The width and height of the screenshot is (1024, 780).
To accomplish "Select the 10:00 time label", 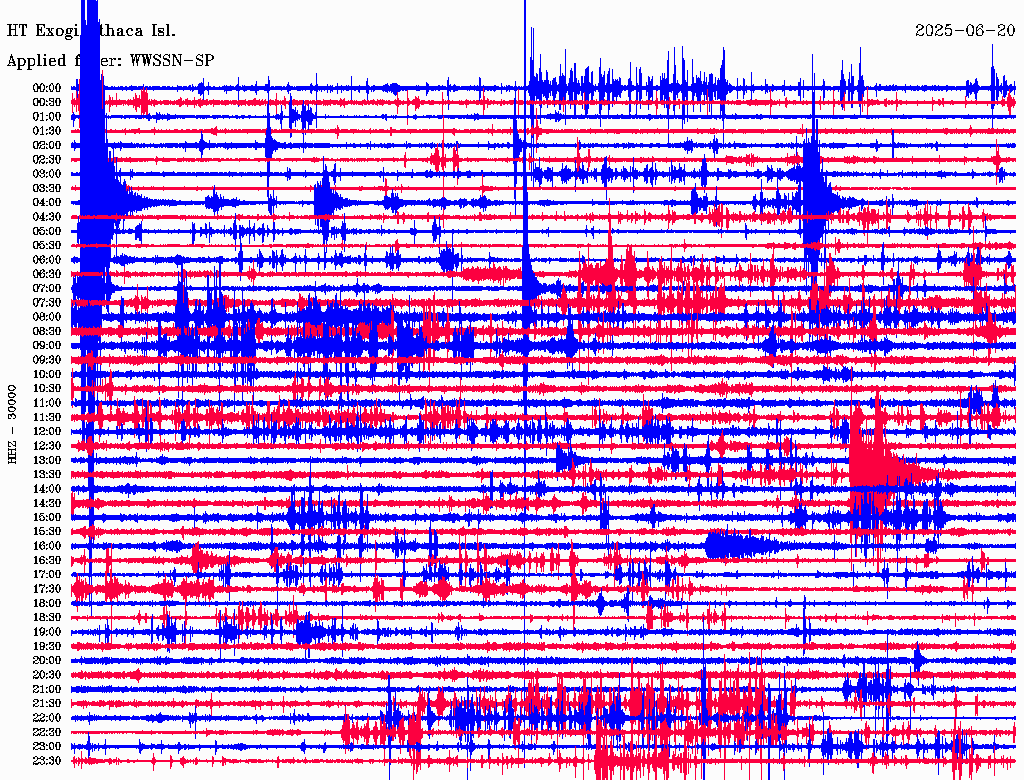I will 47,374.
